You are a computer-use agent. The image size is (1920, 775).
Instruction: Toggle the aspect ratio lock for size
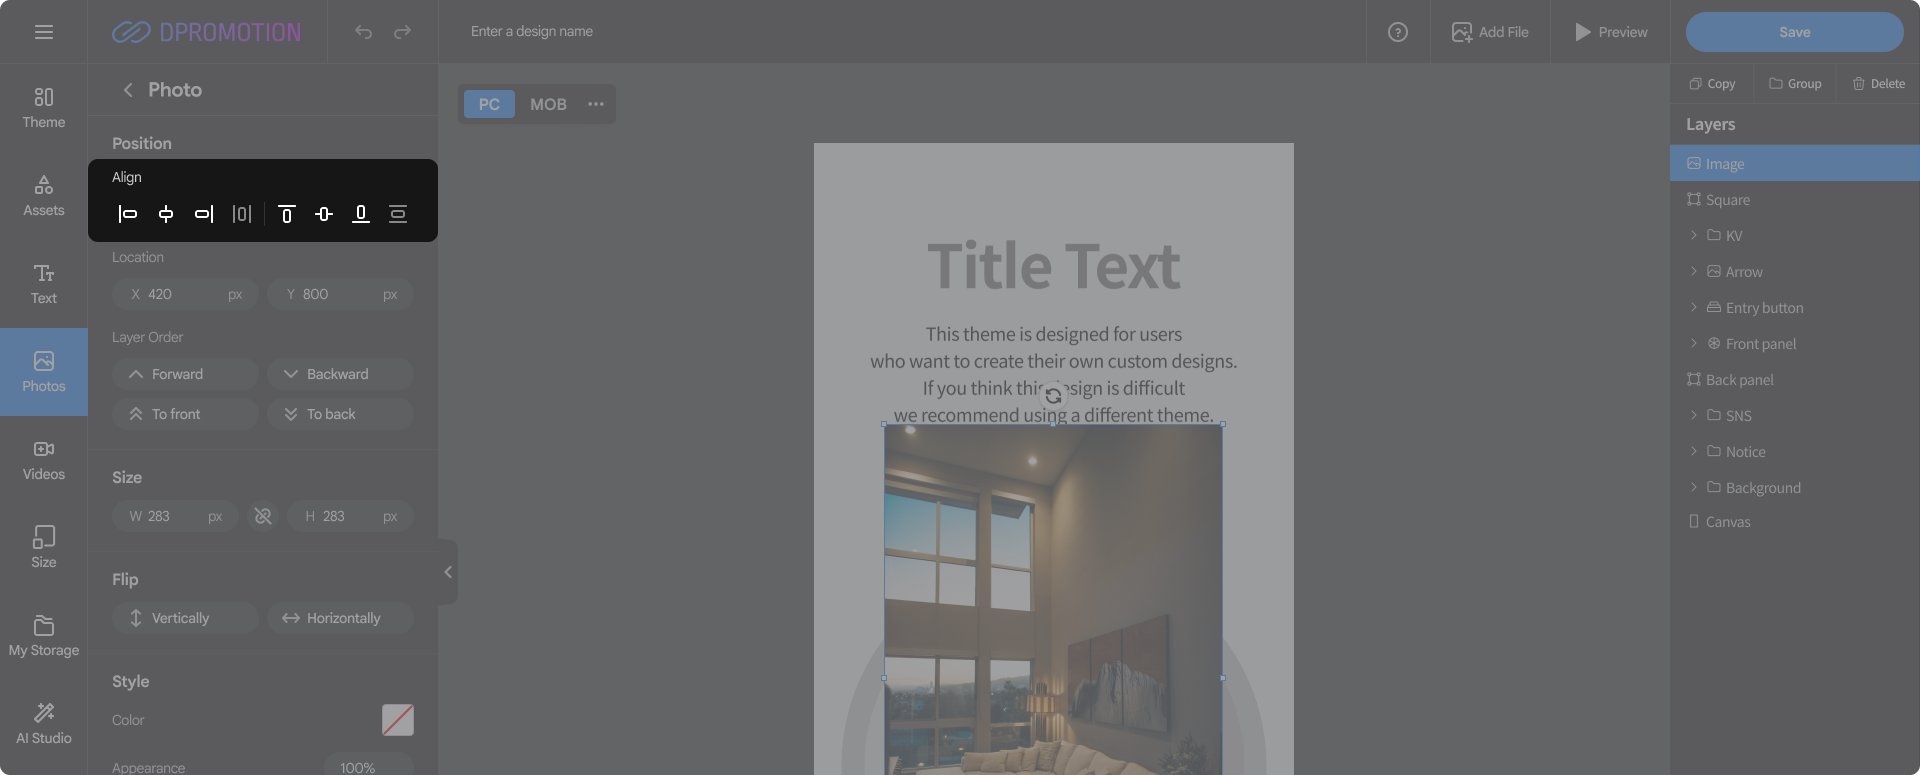(263, 516)
